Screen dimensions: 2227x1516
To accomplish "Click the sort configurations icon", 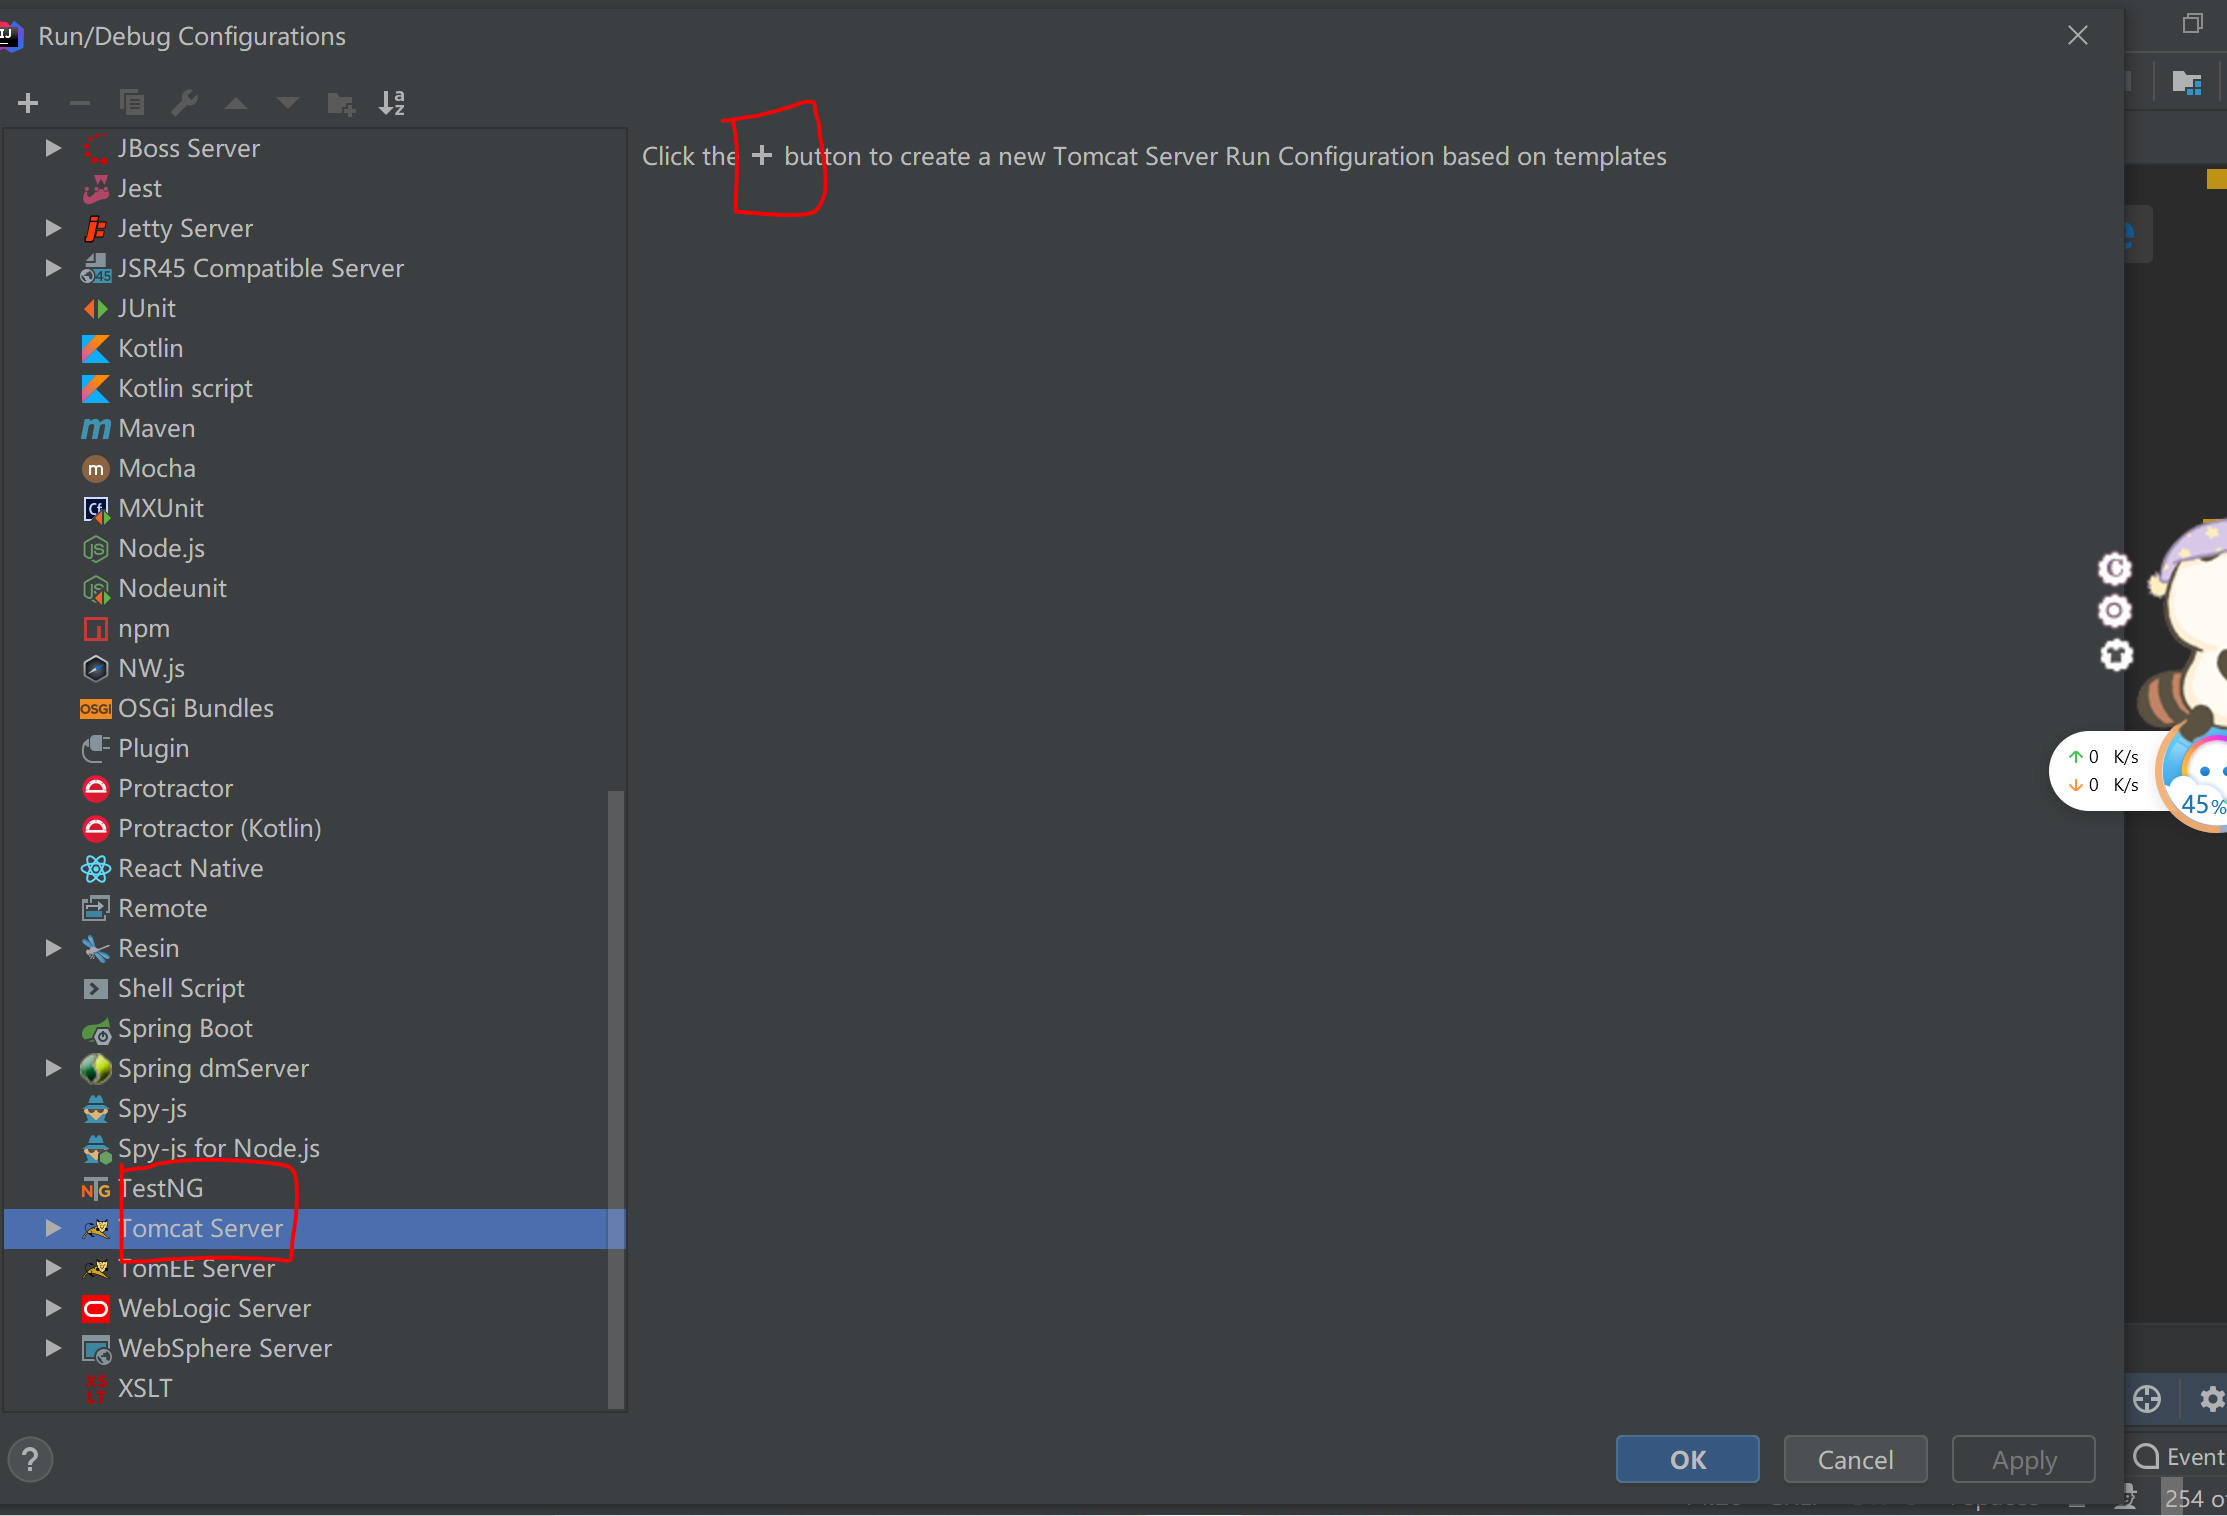I will [x=393, y=103].
